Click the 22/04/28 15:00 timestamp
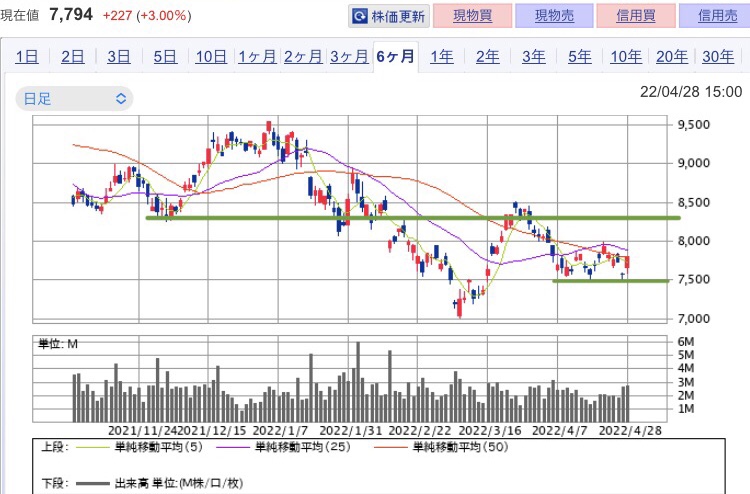This screenshot has height=494, width=750. click(691, 91)
